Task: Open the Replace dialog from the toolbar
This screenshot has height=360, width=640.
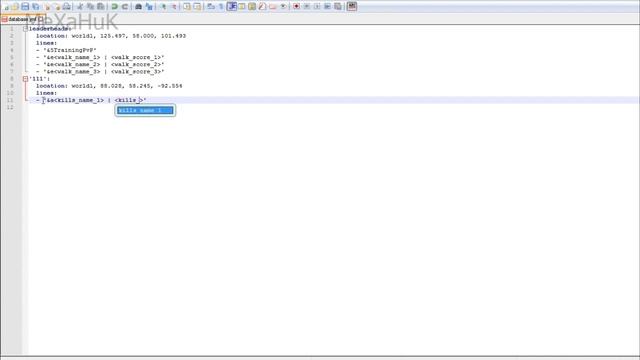Action: point(149,7)
